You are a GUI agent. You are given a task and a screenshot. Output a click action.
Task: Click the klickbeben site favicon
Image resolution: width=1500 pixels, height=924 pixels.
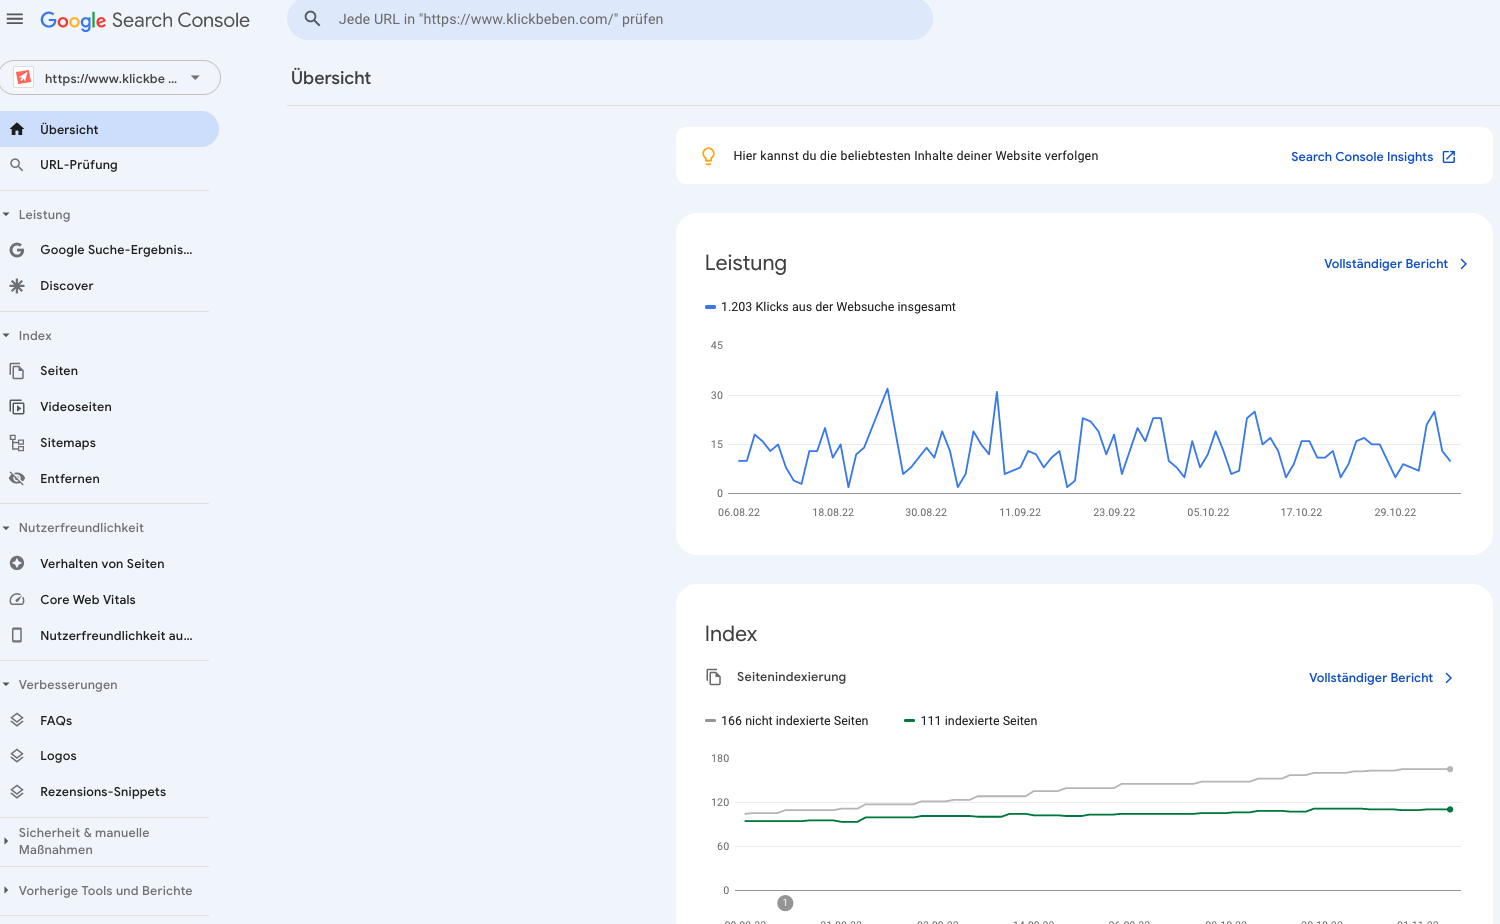(x=24, y=77)
